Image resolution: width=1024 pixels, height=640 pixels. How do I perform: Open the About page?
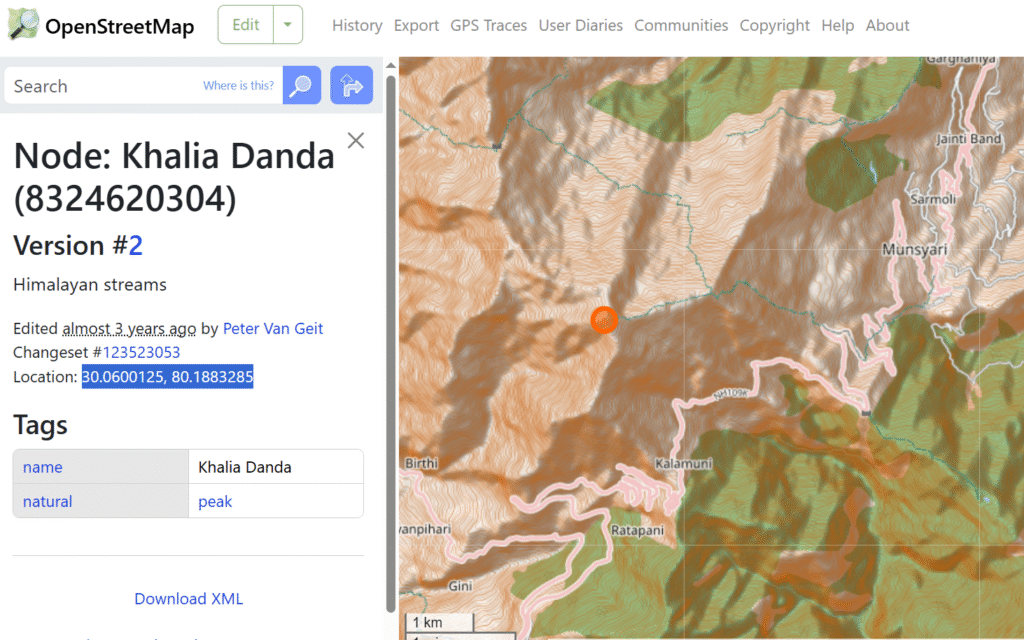click(888, 25)
